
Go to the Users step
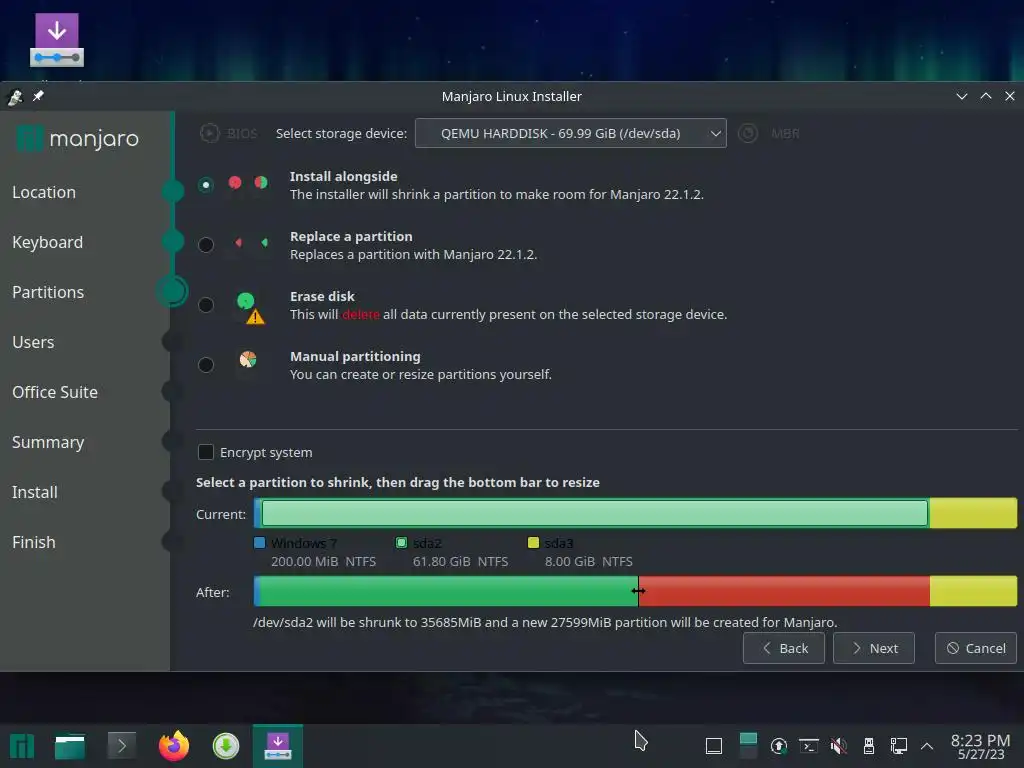point(33,342)
